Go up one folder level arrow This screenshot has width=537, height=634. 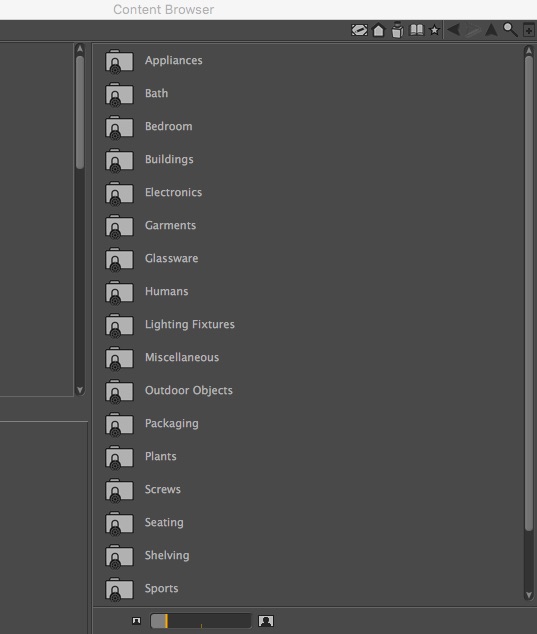[491, 30]
